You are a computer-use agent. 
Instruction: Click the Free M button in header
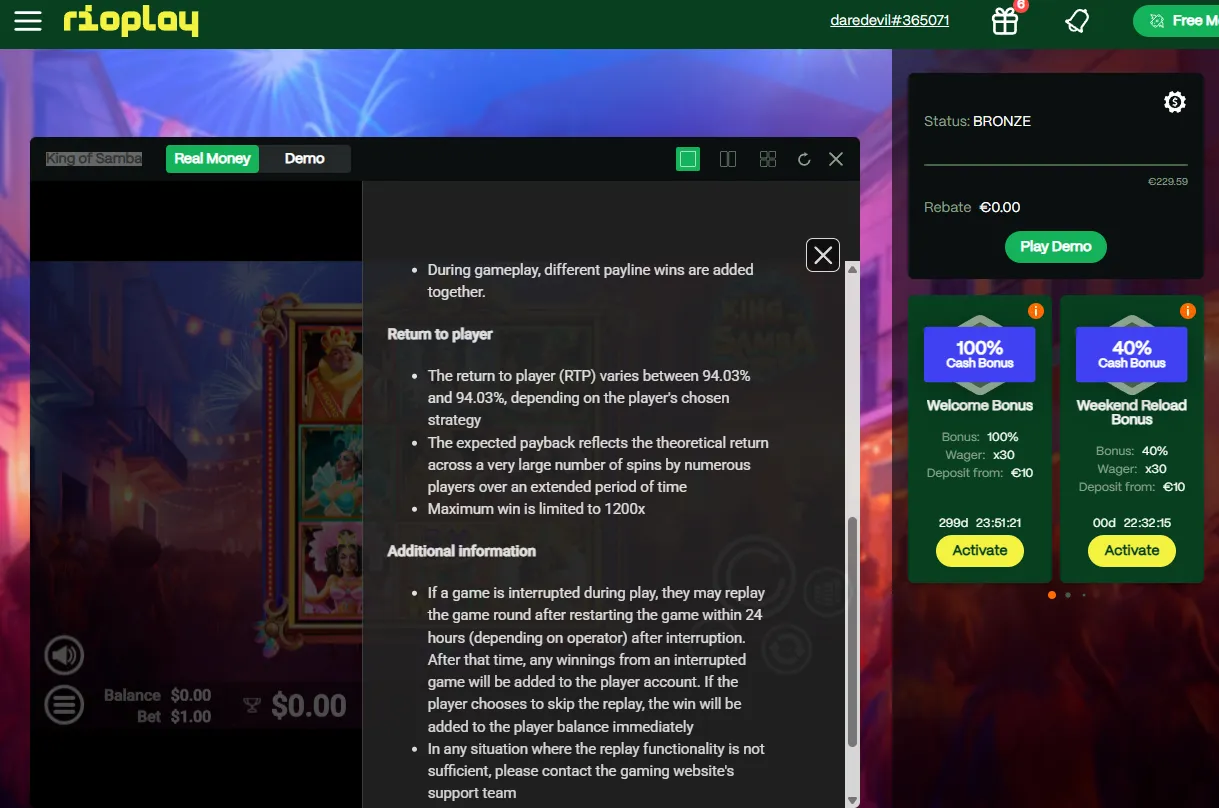1176,20
